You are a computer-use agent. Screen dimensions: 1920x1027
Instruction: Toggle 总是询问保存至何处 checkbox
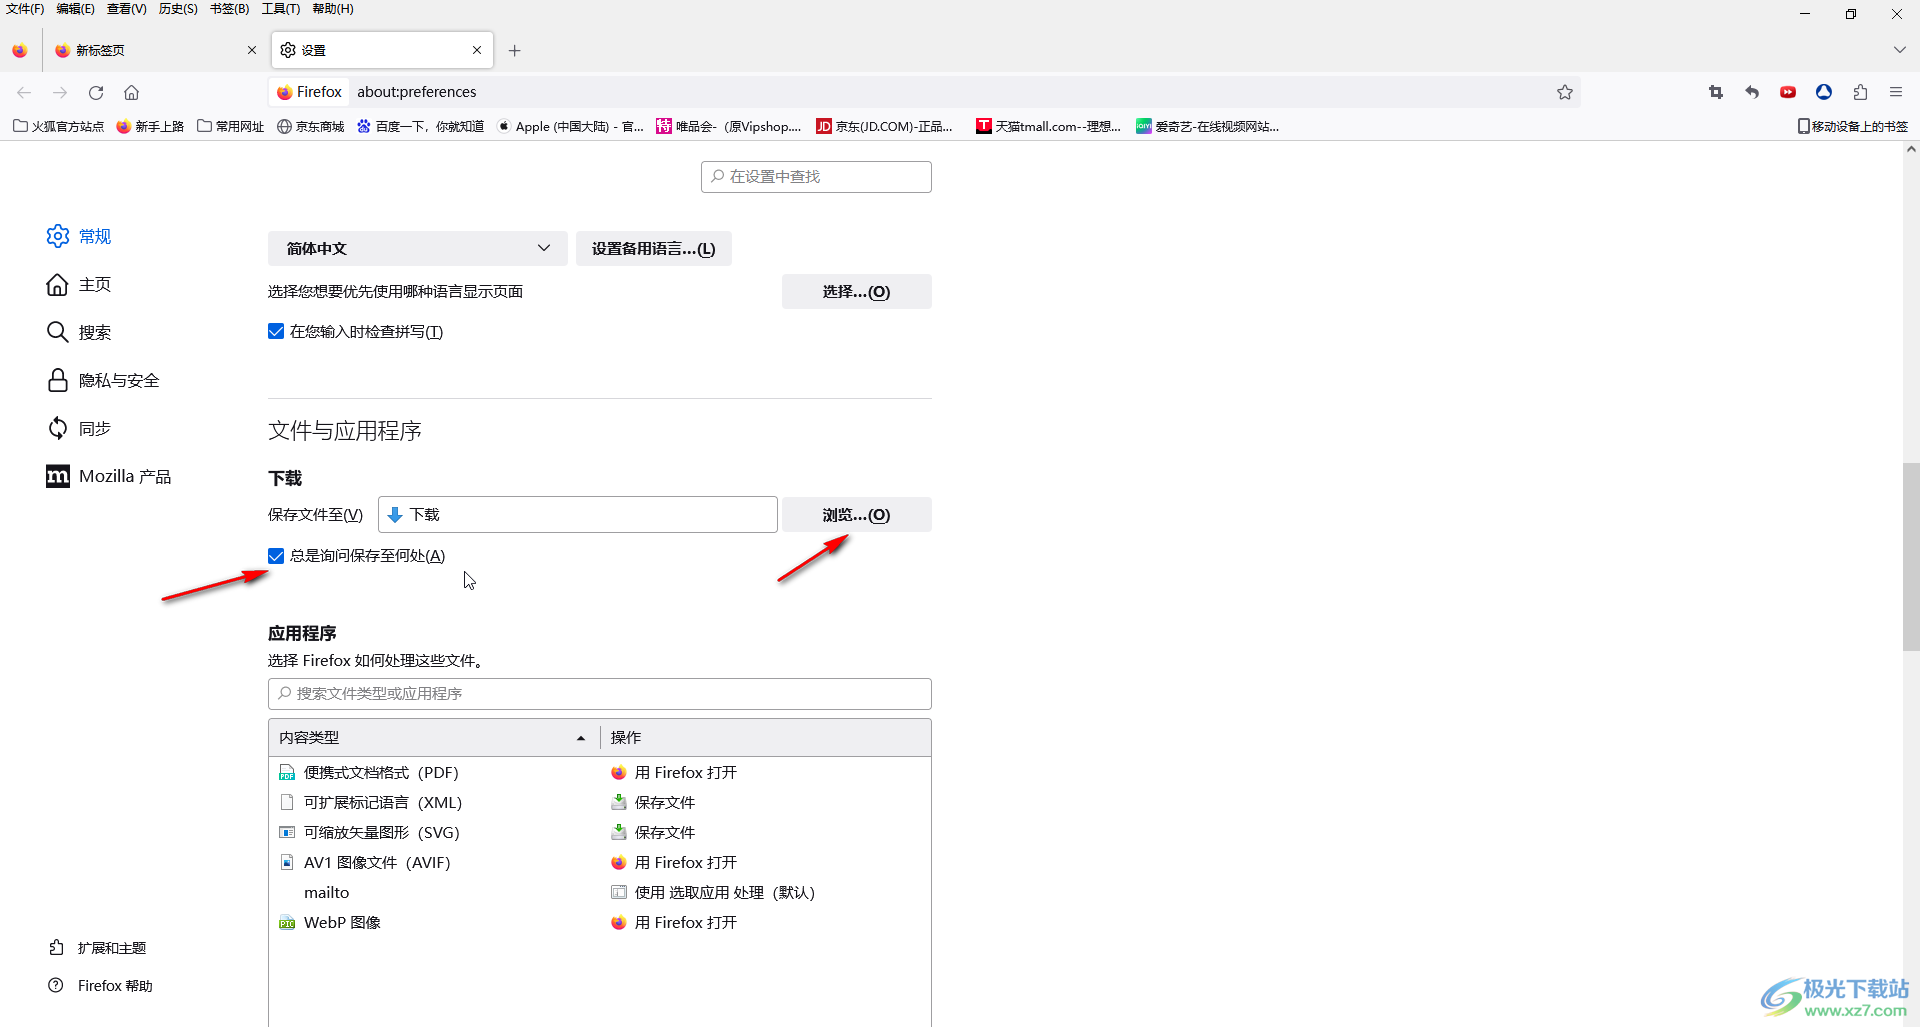276,556
